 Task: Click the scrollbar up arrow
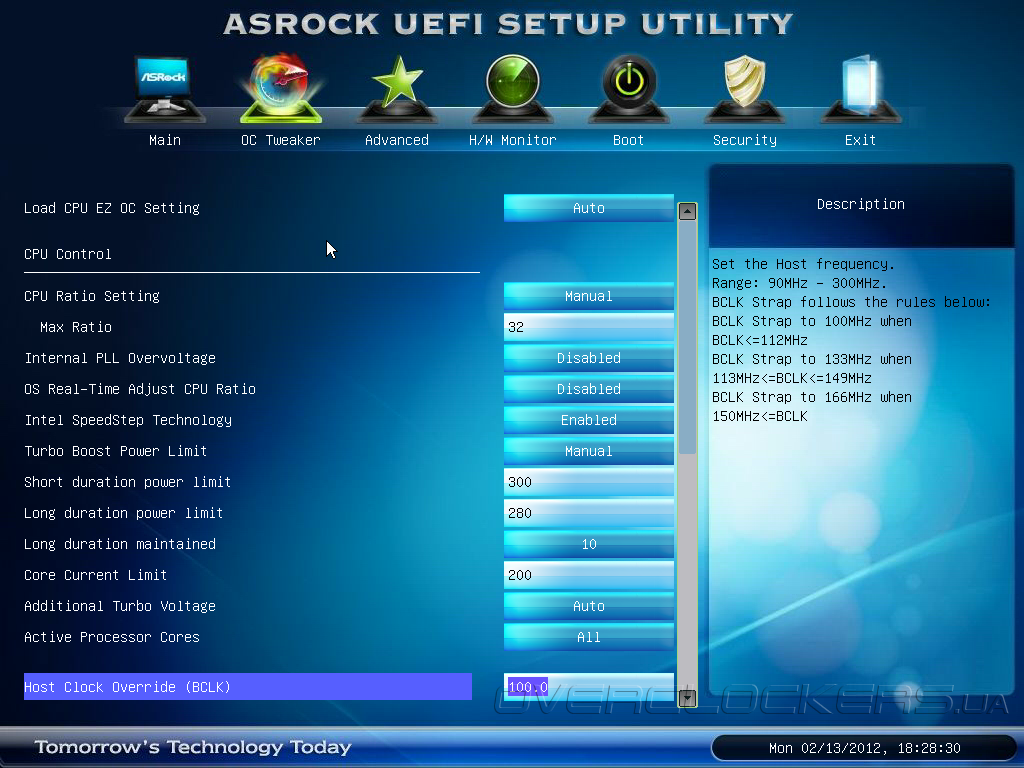pos(687,212)
